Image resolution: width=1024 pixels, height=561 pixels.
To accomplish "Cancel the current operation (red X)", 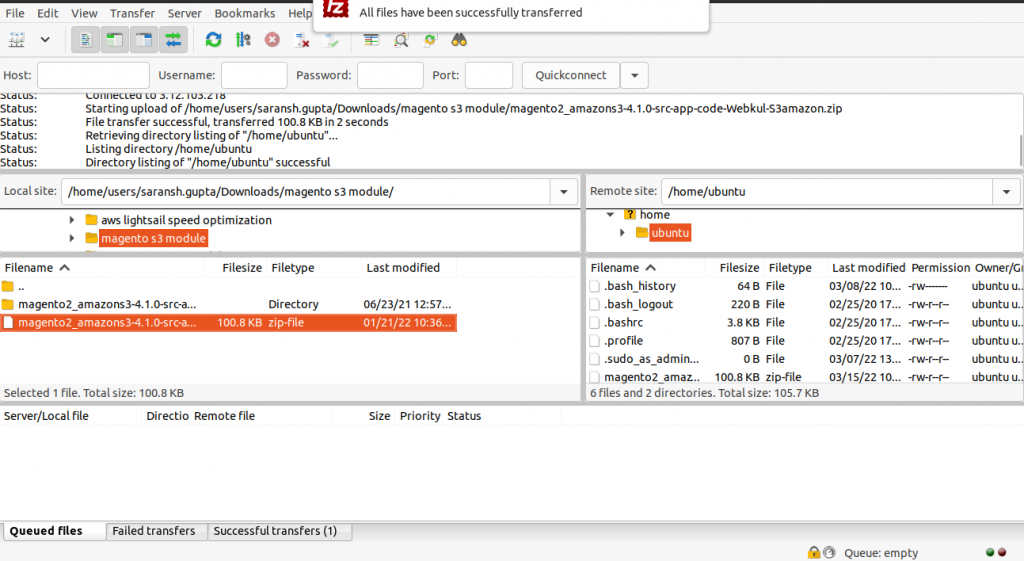I will pos(272,40).
